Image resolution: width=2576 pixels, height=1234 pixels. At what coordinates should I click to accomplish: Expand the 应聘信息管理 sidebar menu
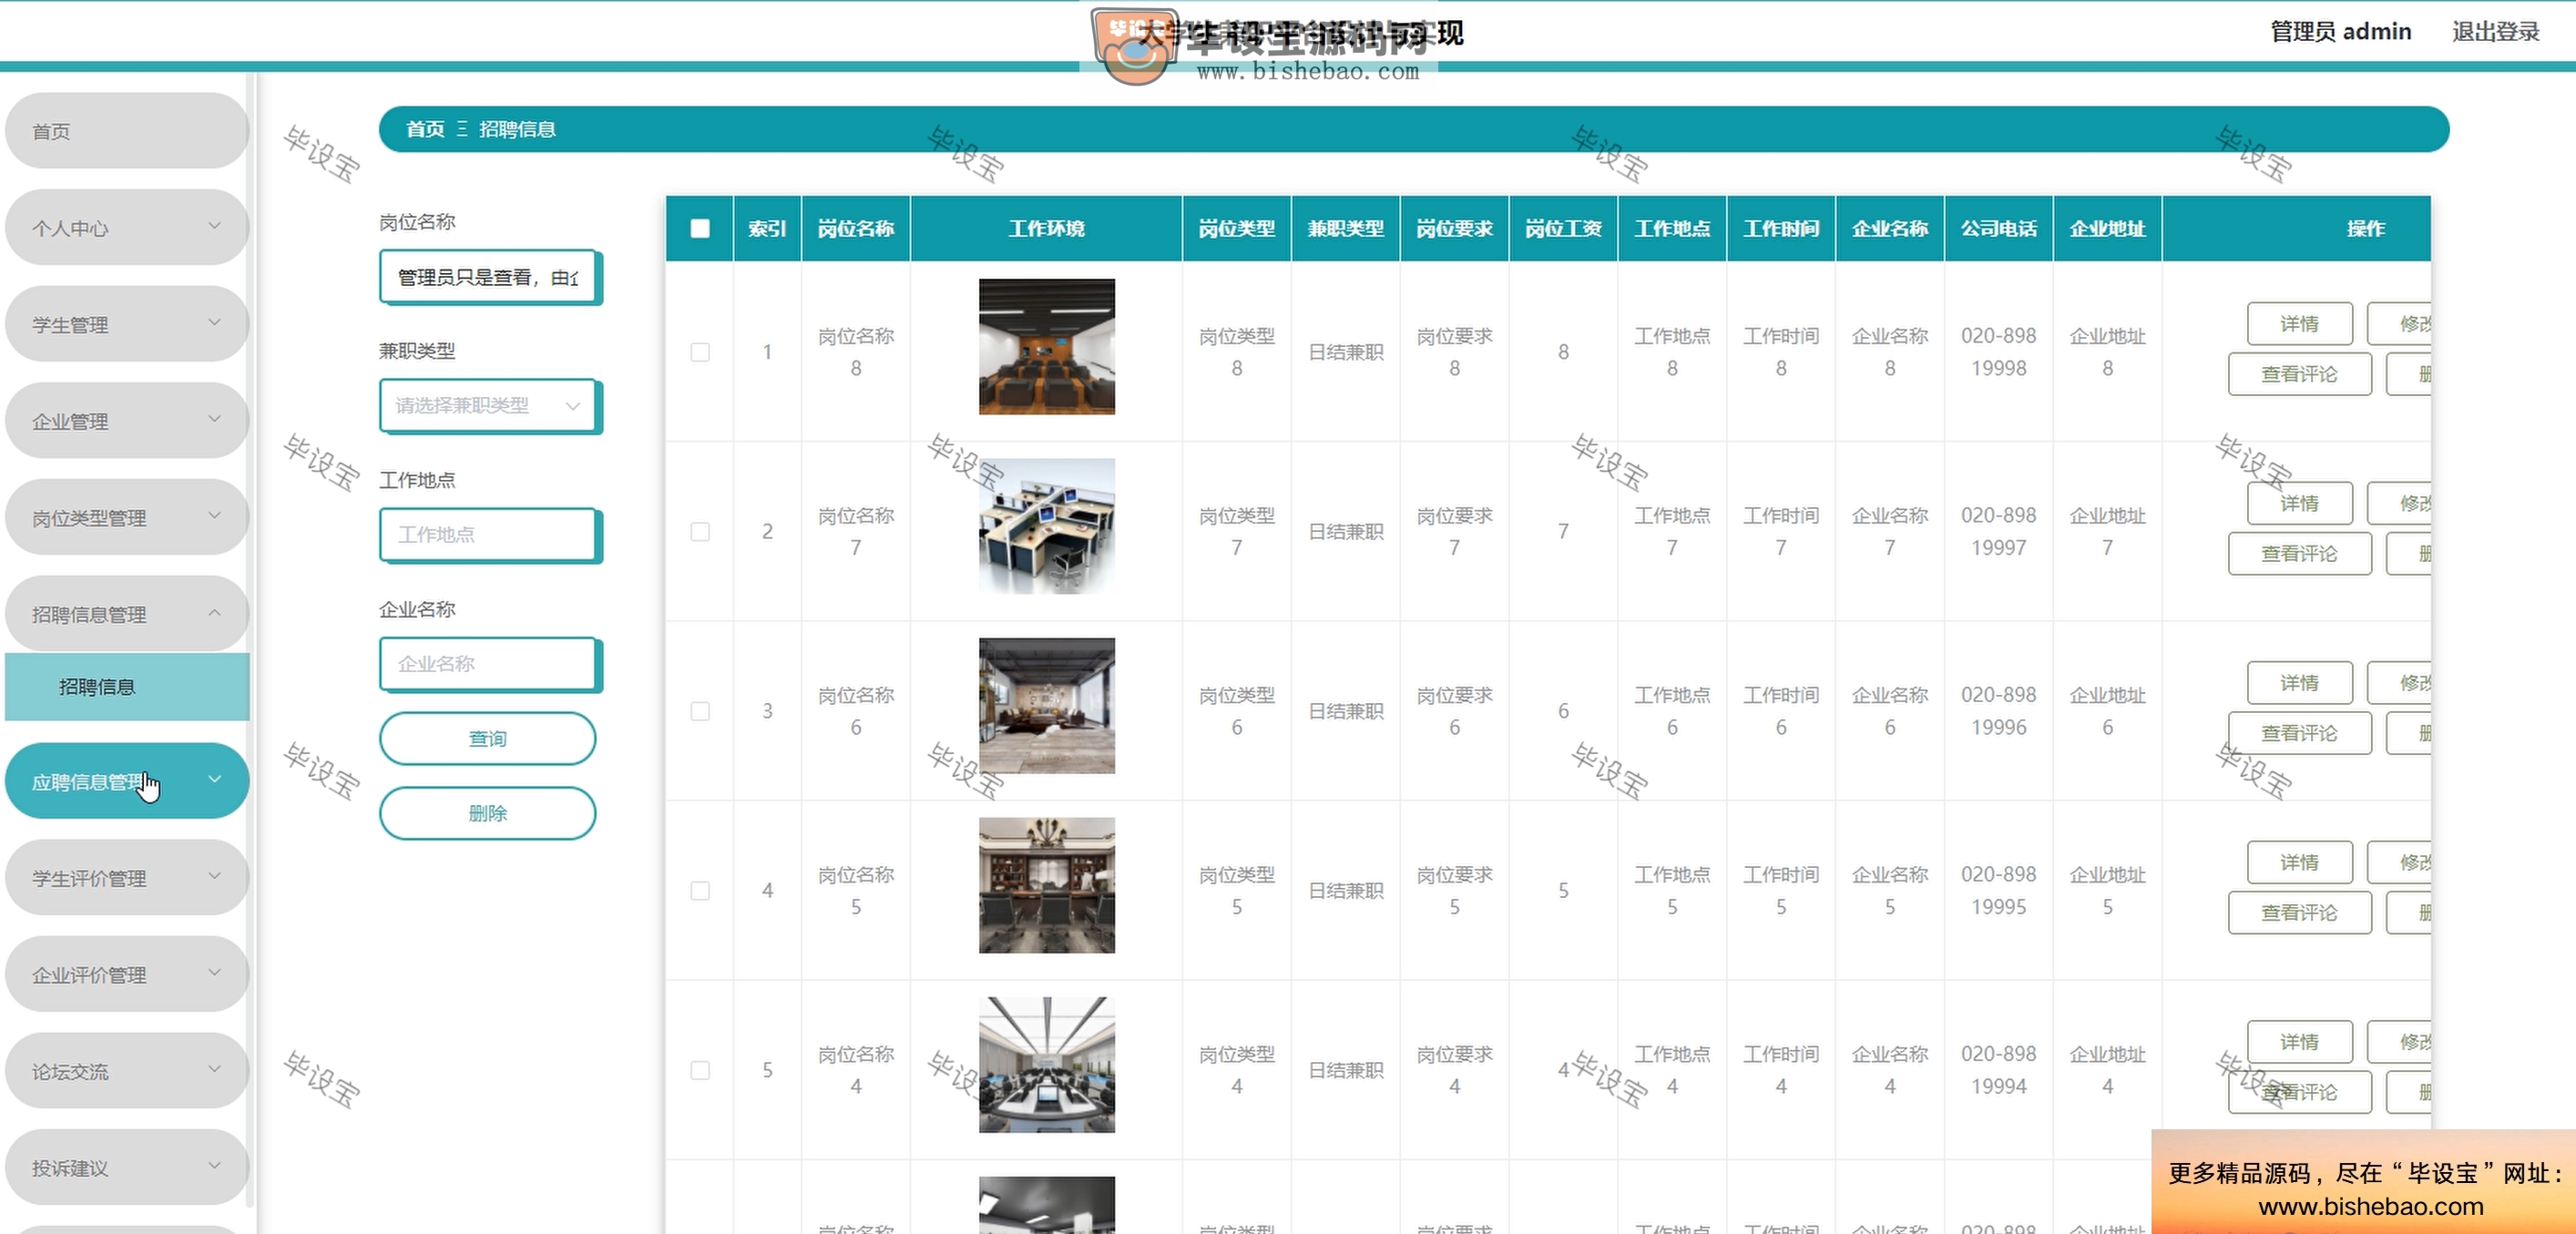(127, 781)
